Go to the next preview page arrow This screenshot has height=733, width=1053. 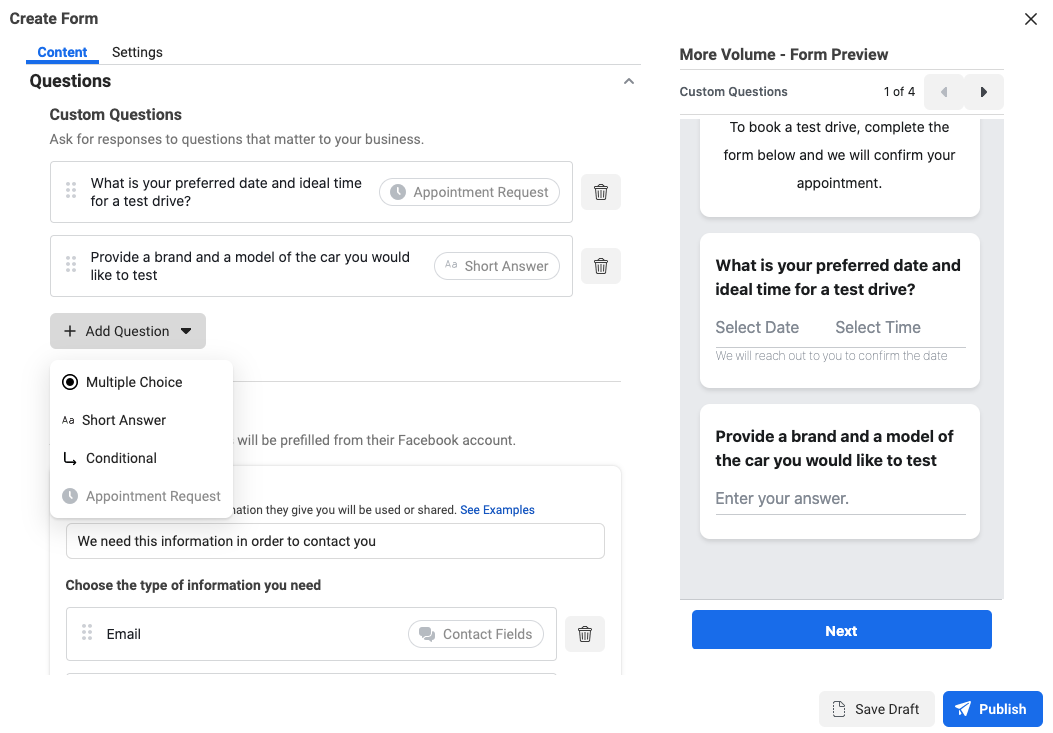984,92
